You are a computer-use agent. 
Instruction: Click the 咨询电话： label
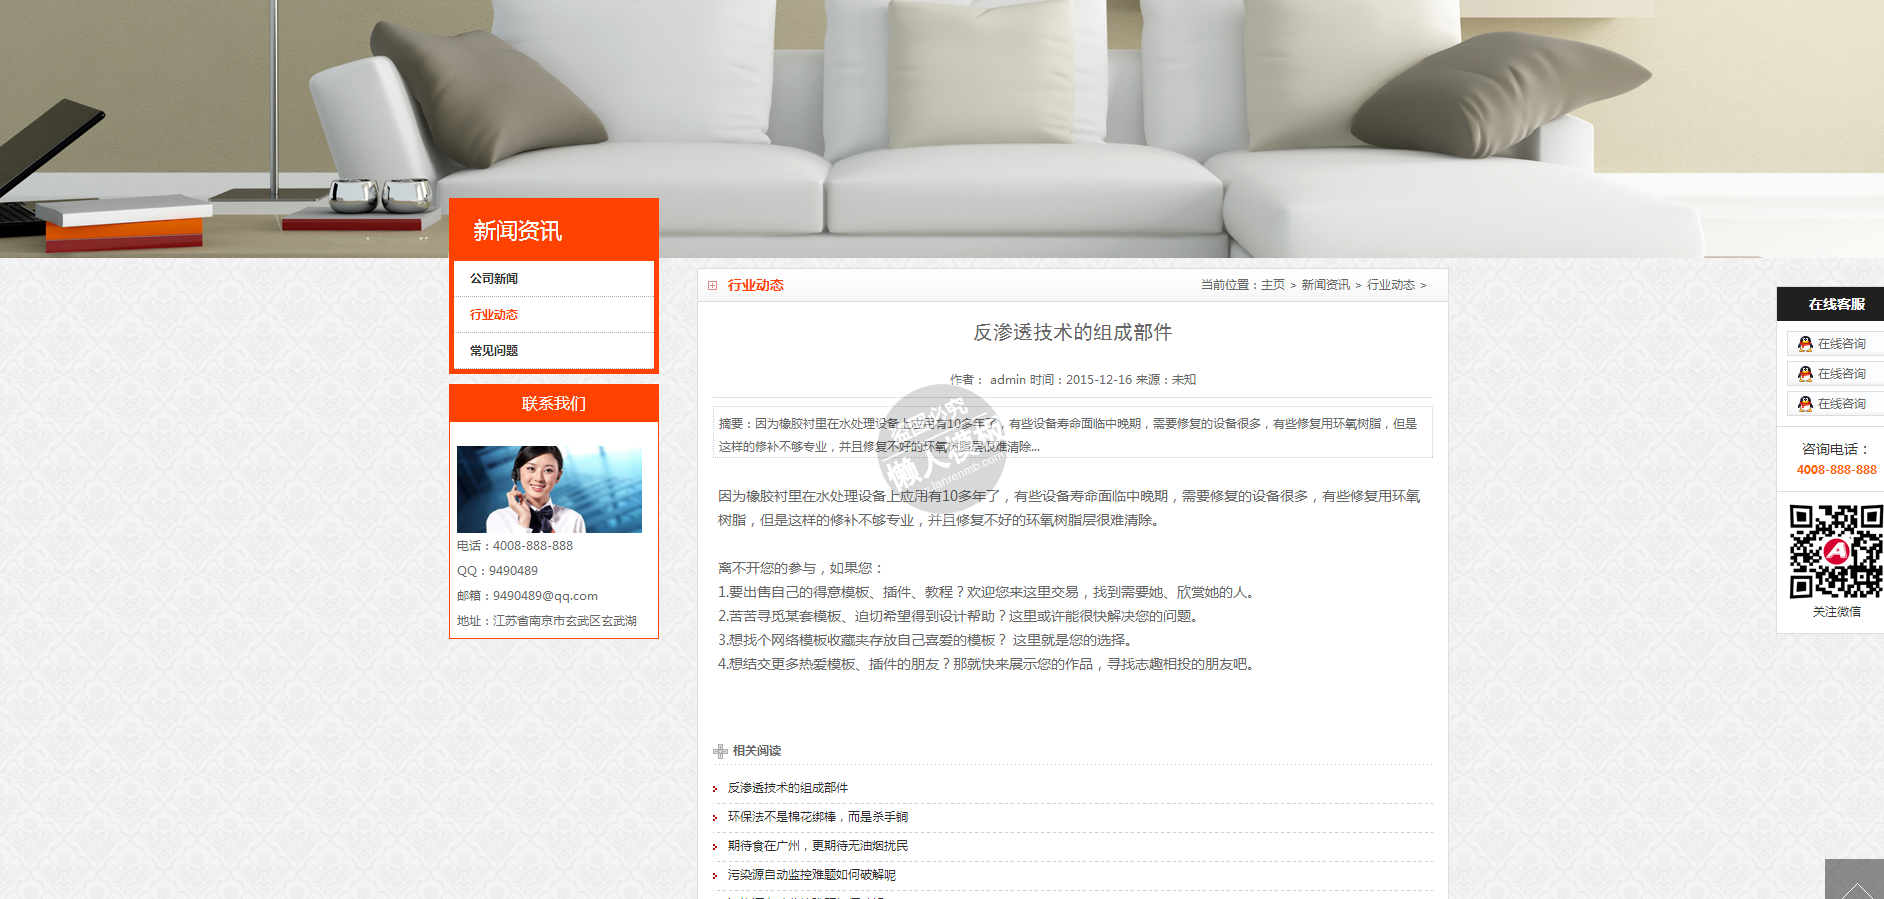(x=1836, y=450)
